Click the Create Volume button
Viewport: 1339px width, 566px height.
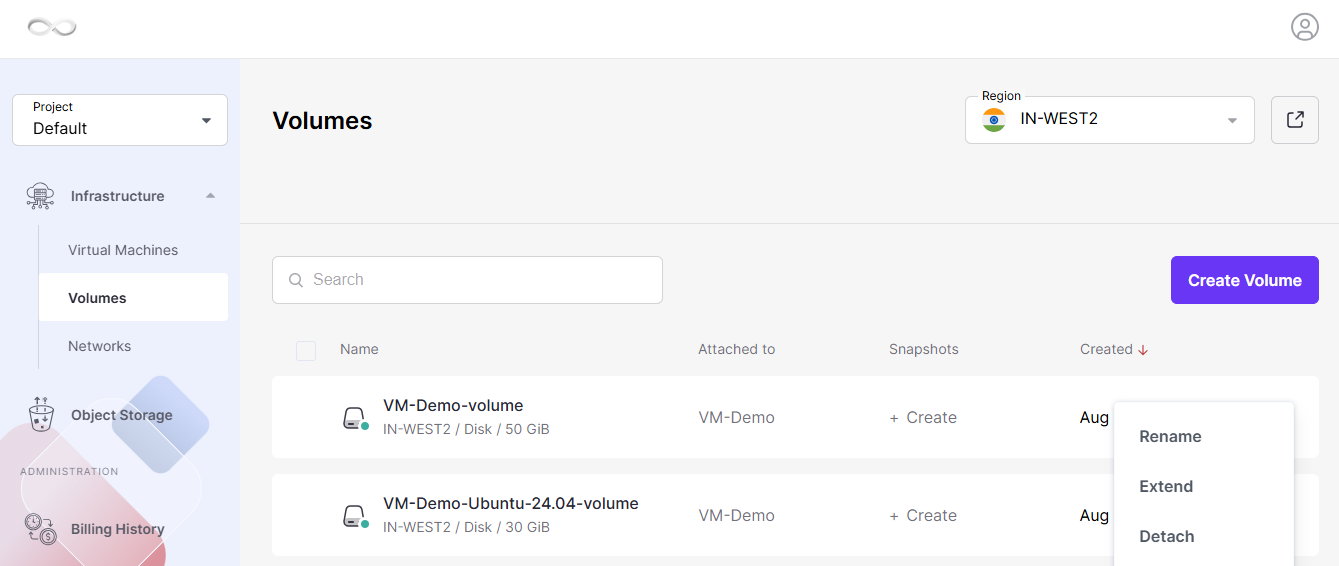click(1245, 280)
